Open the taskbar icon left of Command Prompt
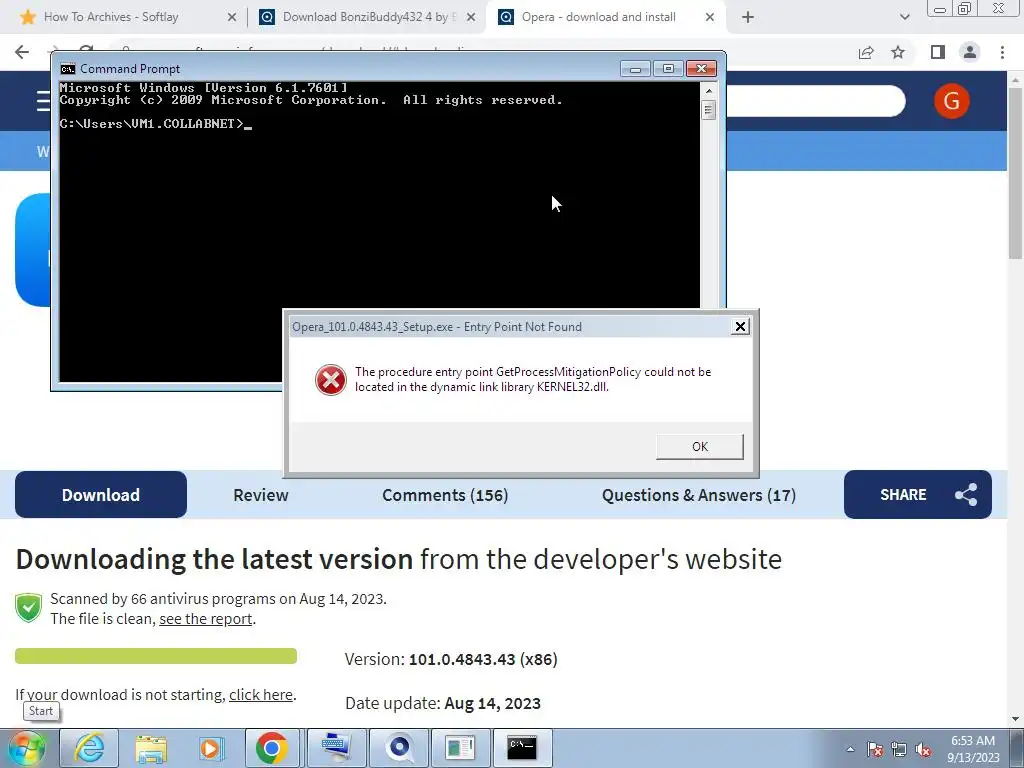The height and width of the screenshot is (768, 1024). [460, 748]
